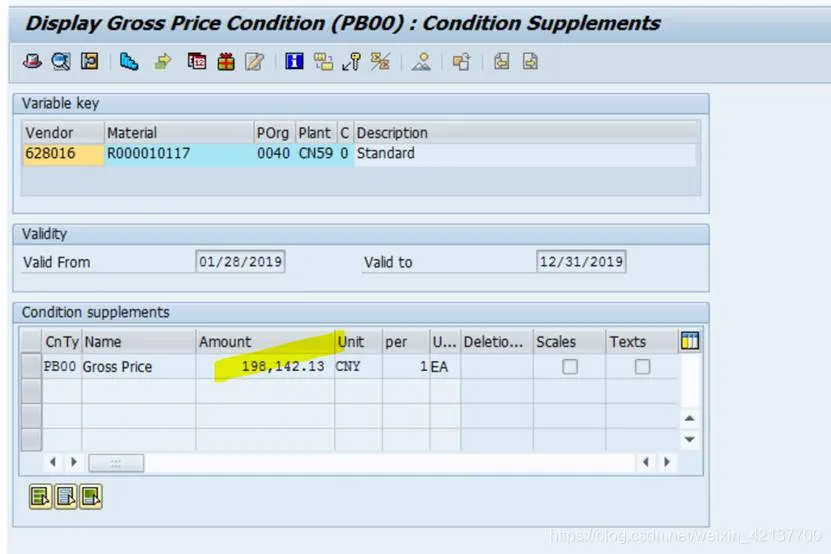831x554 pixels.
Task: Go to next condition page icon
Action: point(530,61)
